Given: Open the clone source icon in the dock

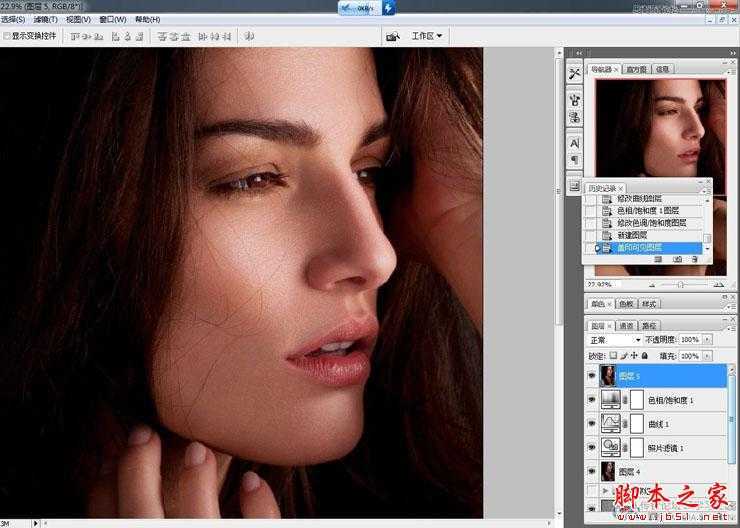Looking at the screenshot, I should 574,117.
